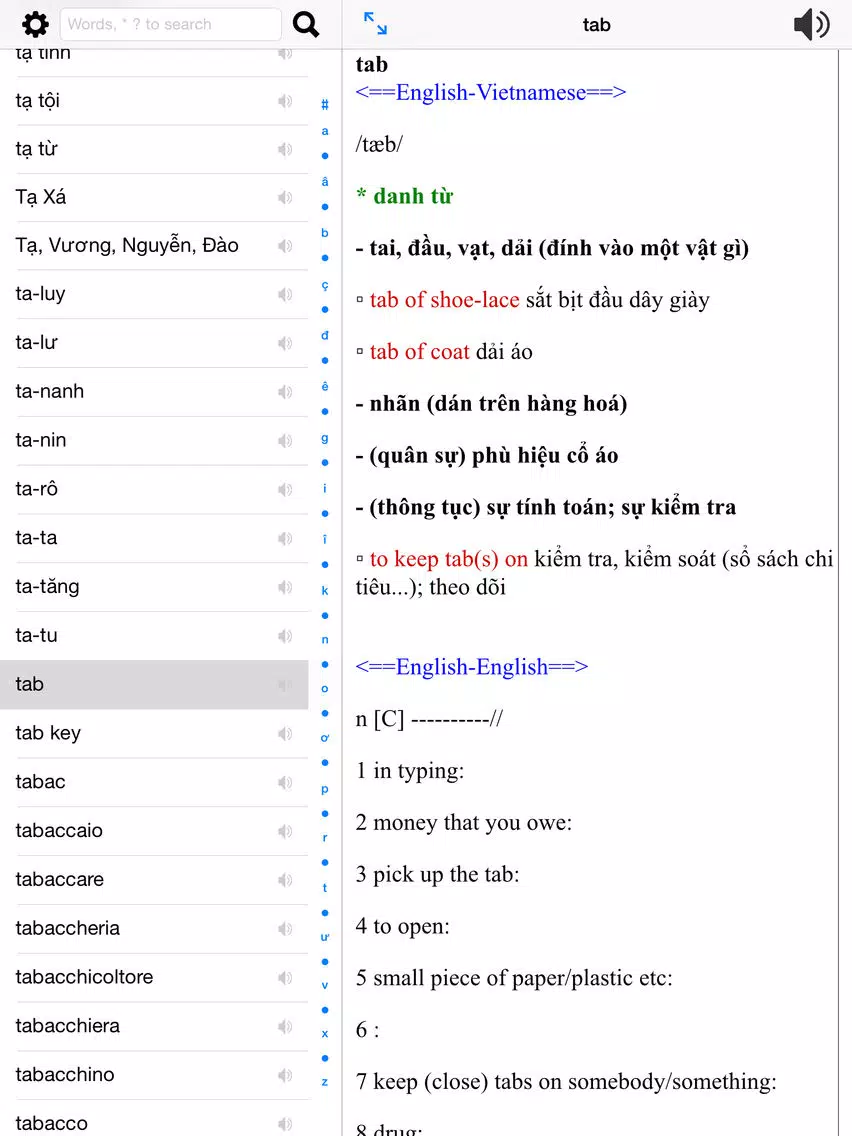
Task: Play audio for "tab key"
Action: point(285,734)
